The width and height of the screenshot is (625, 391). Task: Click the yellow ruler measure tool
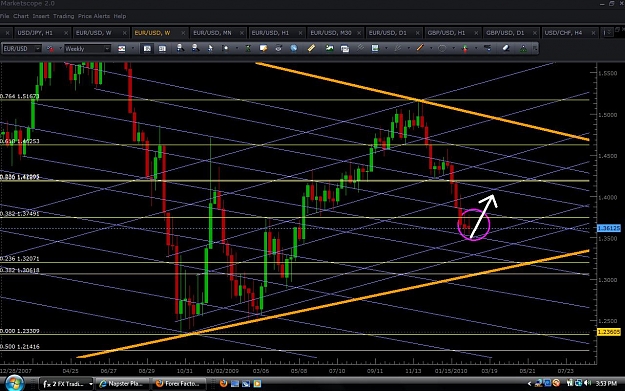(x=311, y=48)
